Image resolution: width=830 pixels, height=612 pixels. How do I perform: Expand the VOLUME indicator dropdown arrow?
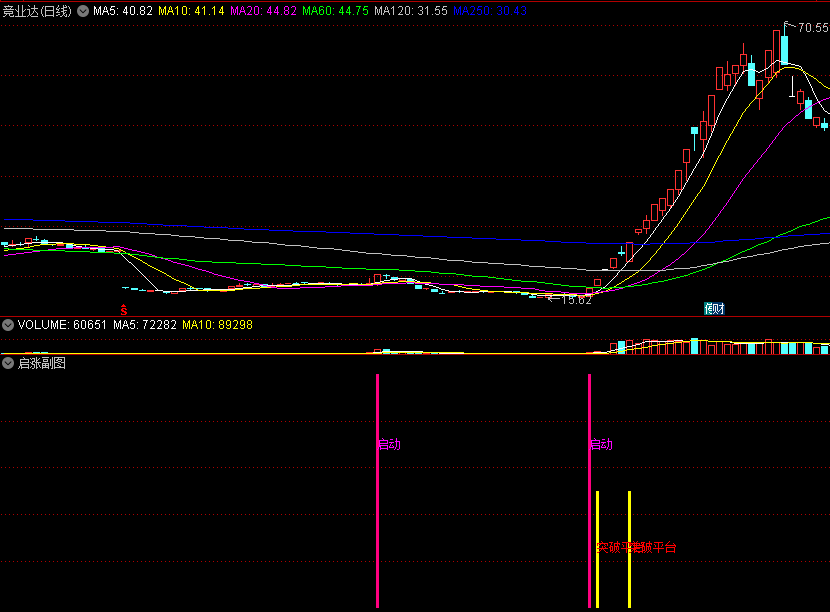[8, 325]
